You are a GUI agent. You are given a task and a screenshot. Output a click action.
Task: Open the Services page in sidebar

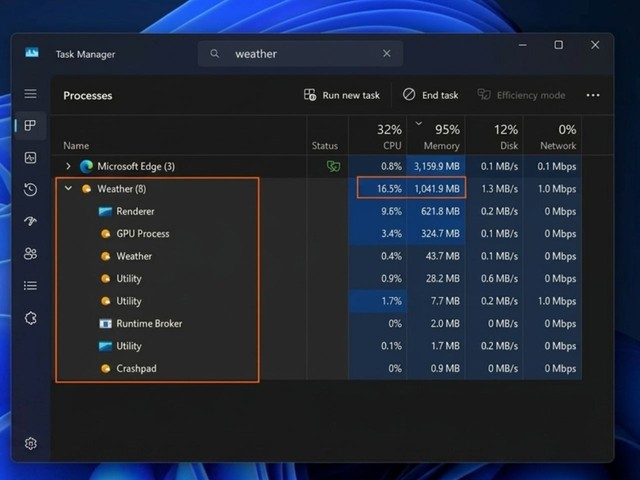coord(30,318)
